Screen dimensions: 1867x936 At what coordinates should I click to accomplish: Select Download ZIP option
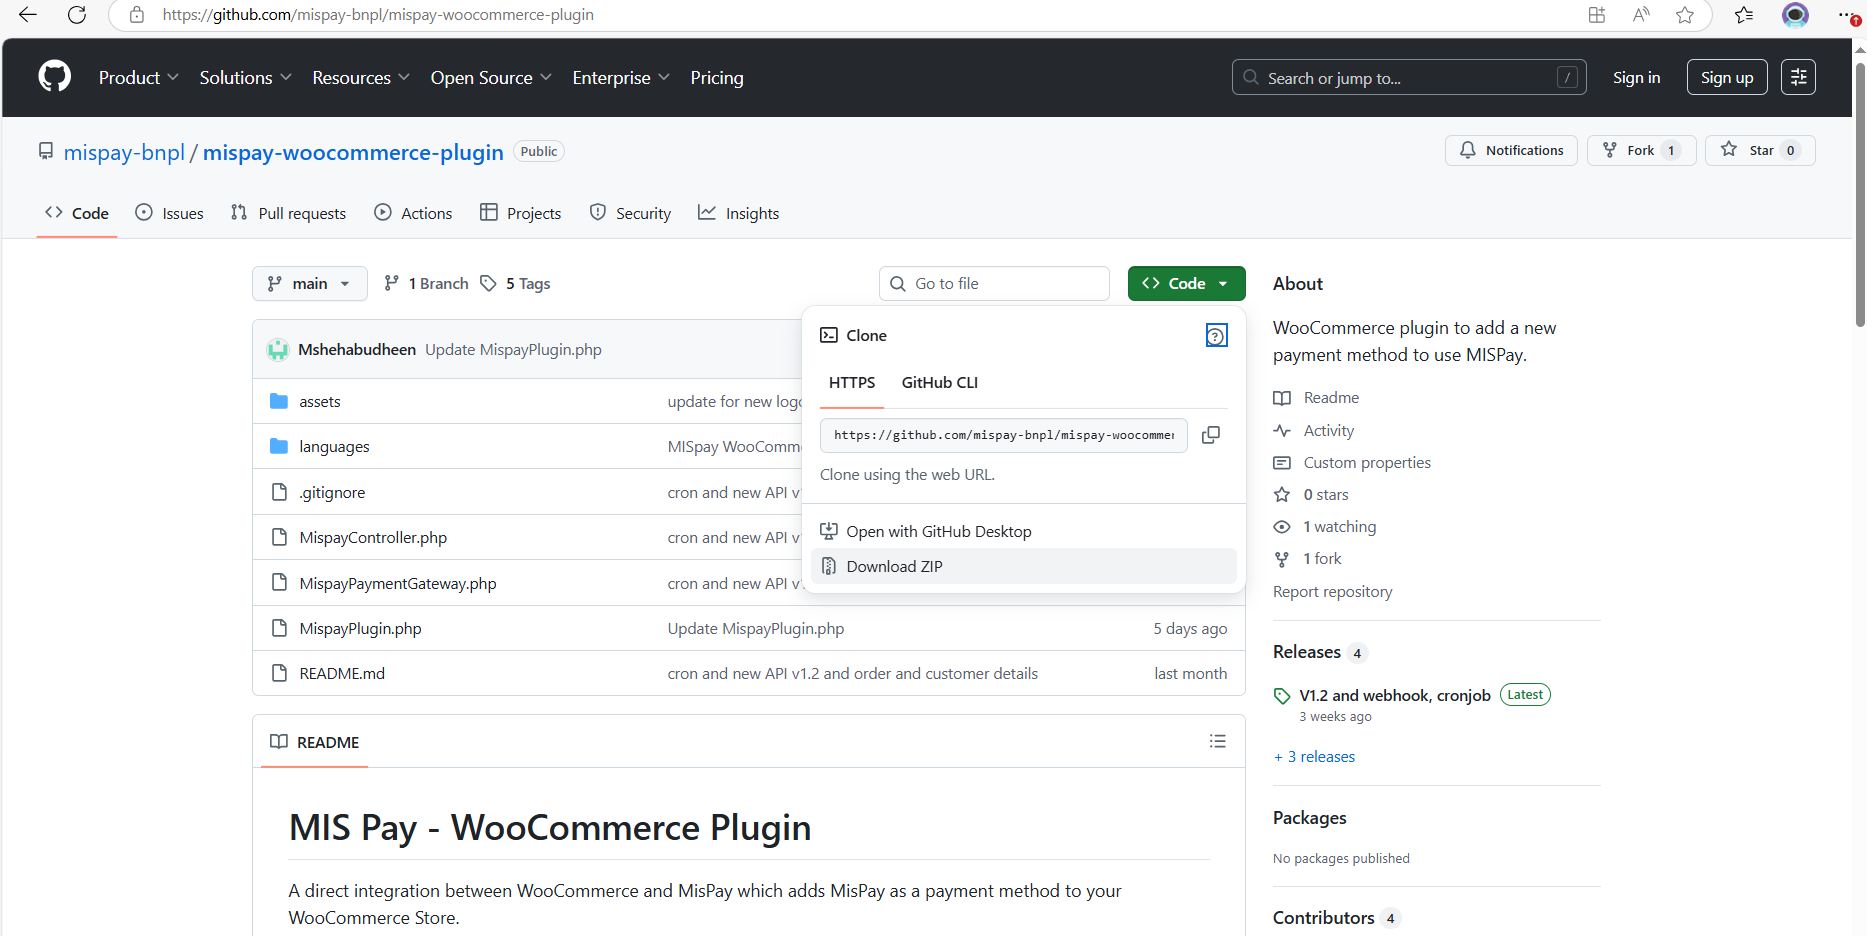894,566
